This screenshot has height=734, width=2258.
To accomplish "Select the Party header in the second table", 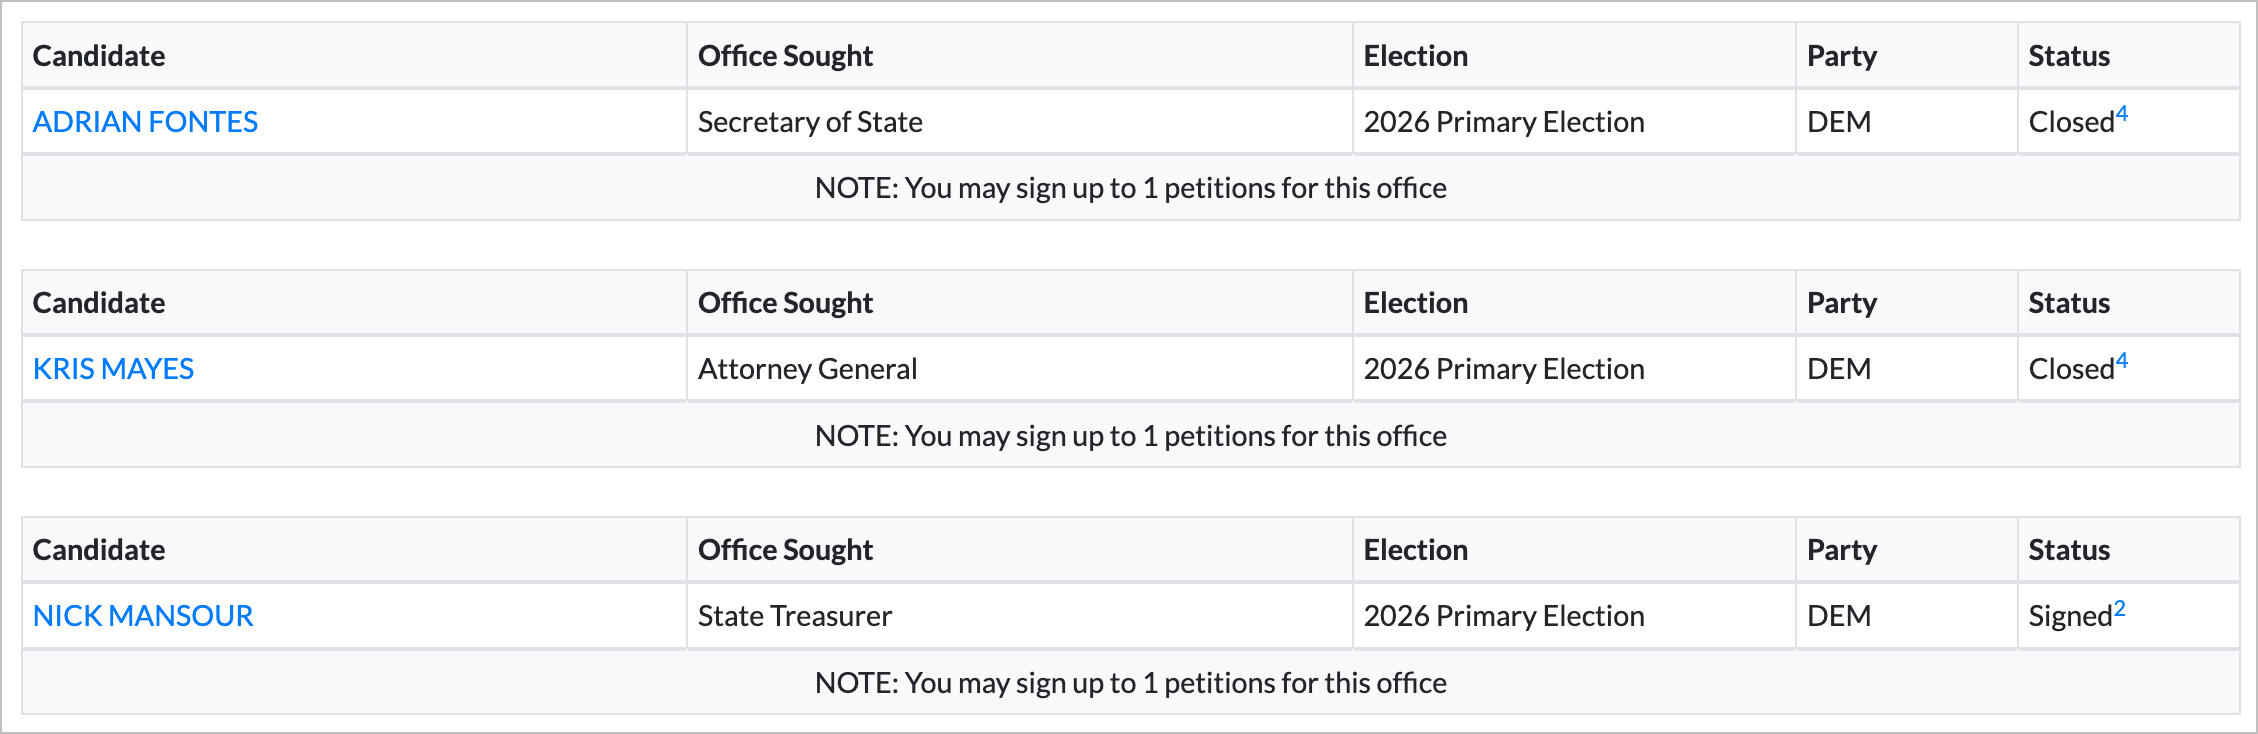I will [x=1841, y=302].
